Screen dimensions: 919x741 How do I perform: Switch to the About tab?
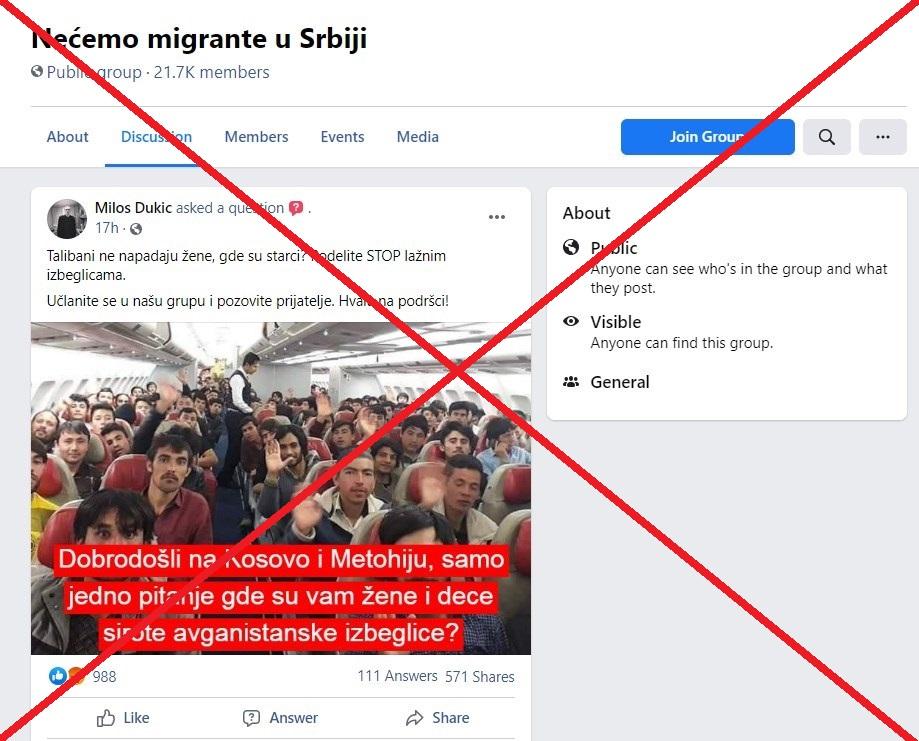[67, 137]
